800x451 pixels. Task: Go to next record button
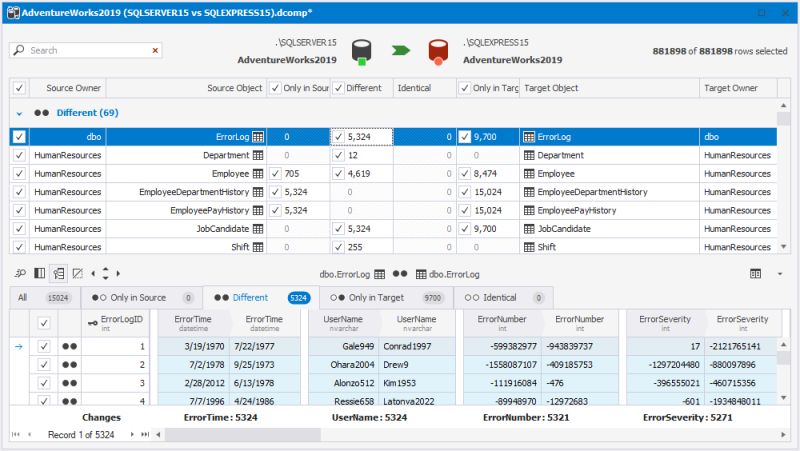pyautogui.click(x=132, y=435)
